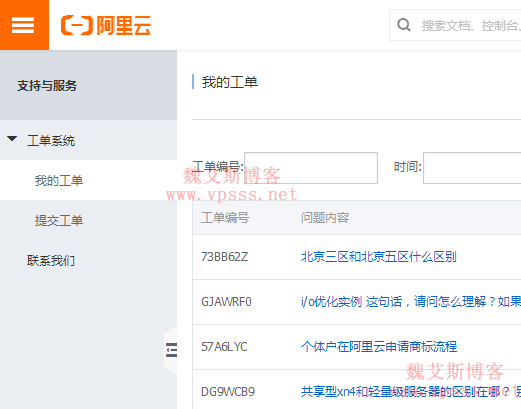
Task: Click the 问题内容 column header
Action: pyautogui.click(x=325, y=218)
